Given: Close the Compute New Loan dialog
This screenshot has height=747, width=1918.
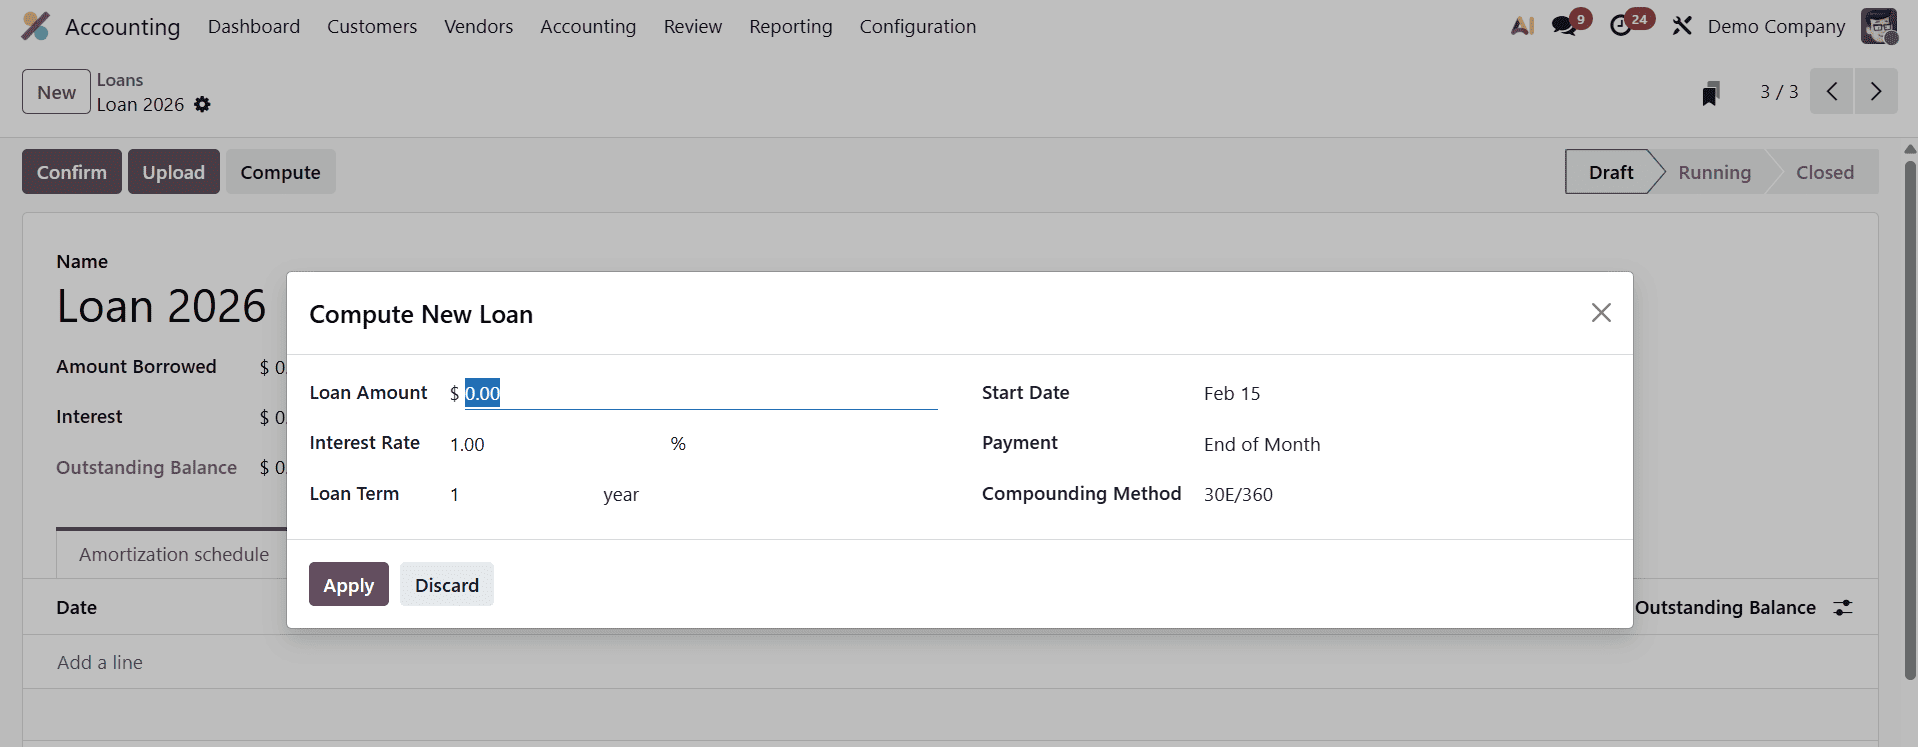Looking at the screenshot, I should point(1601,313).
